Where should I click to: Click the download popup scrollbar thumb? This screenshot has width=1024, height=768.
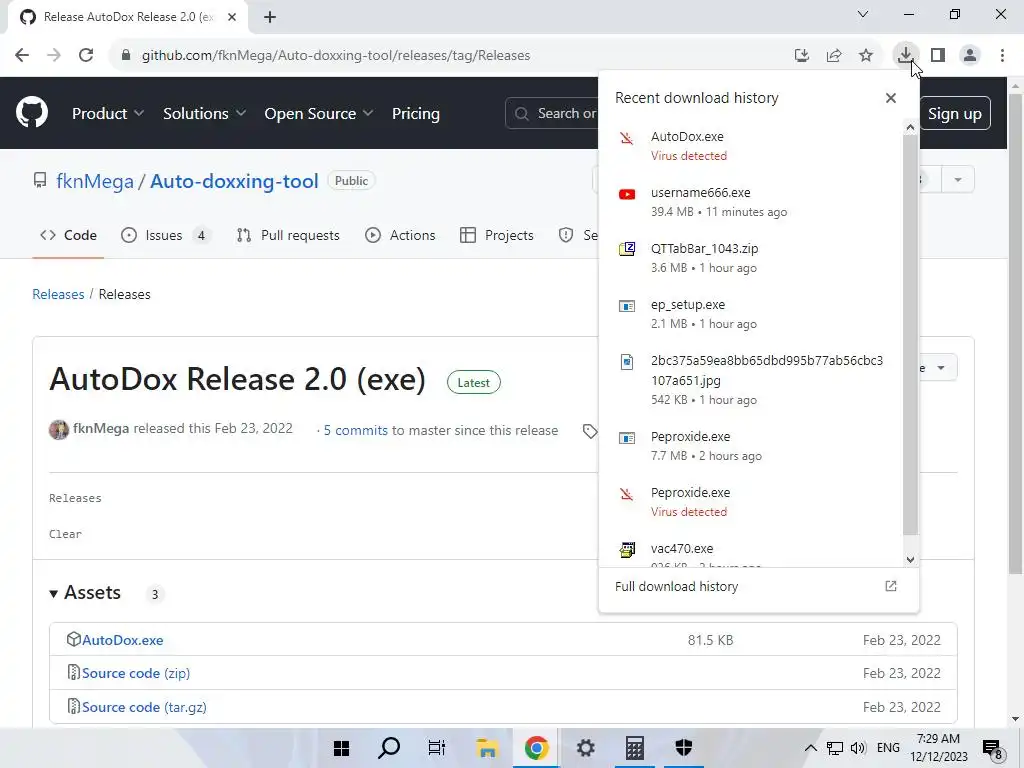910,336
